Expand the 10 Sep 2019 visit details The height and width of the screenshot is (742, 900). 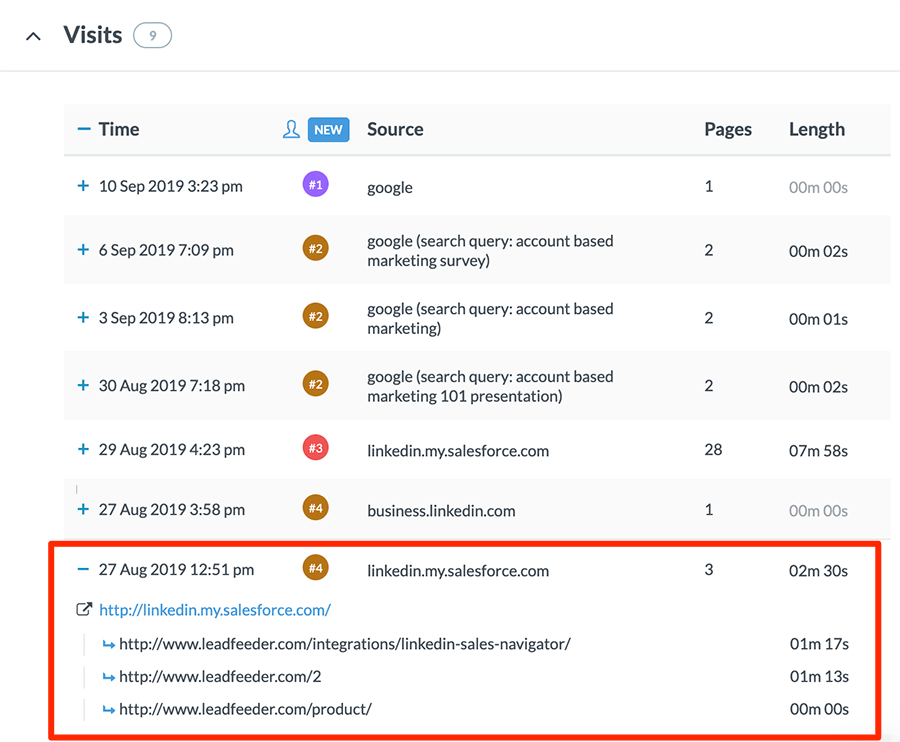[83, 185]
